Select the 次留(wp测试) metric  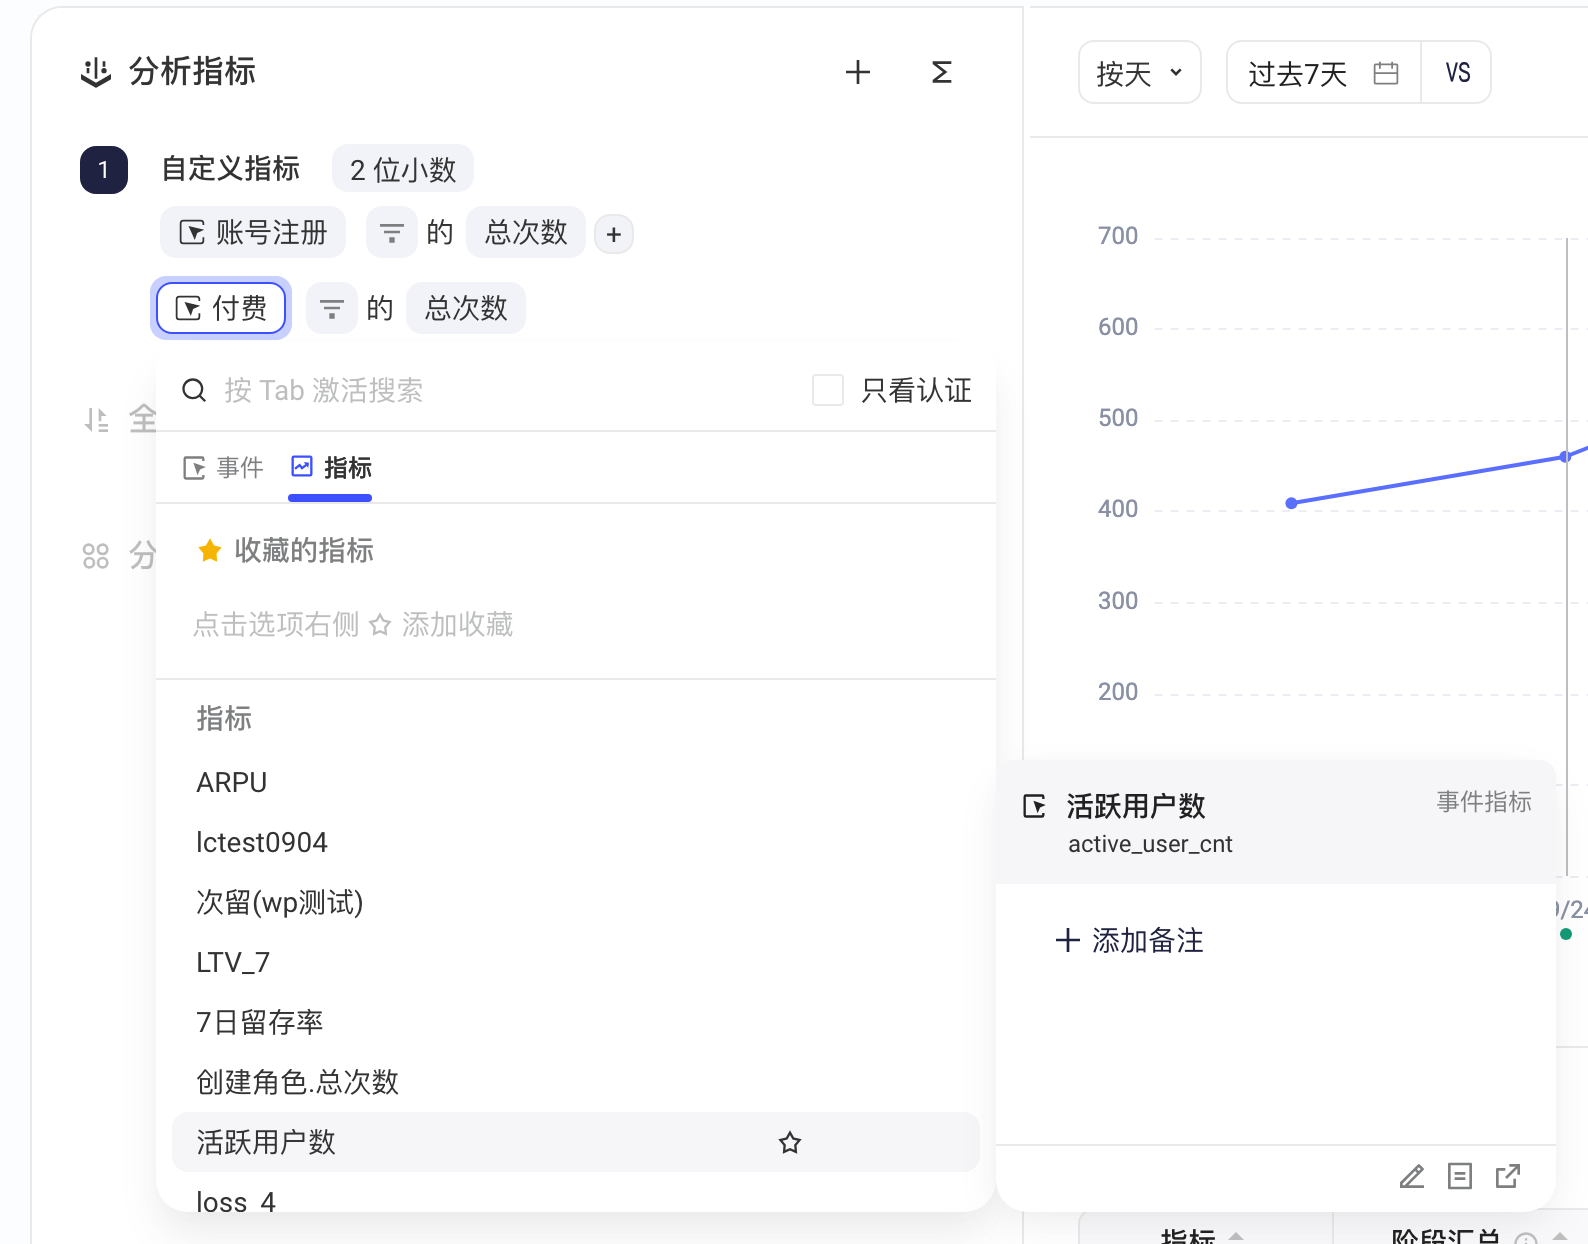click(x=576, y=902)
